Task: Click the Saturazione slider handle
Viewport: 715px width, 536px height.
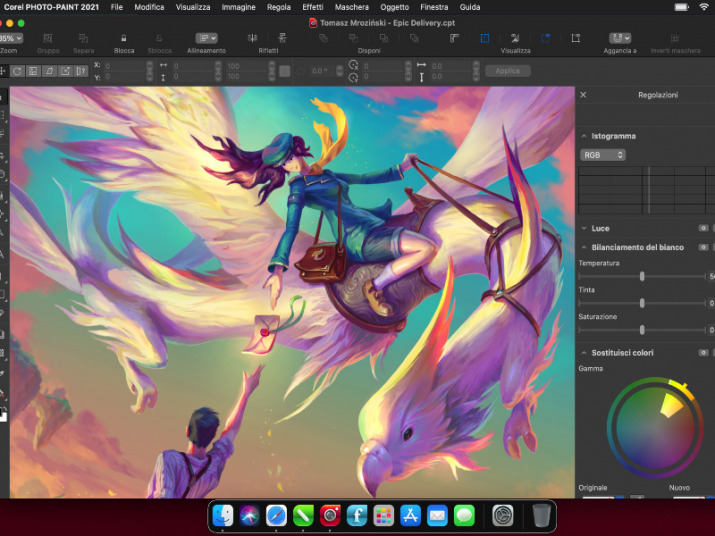Action: point(642,330)
